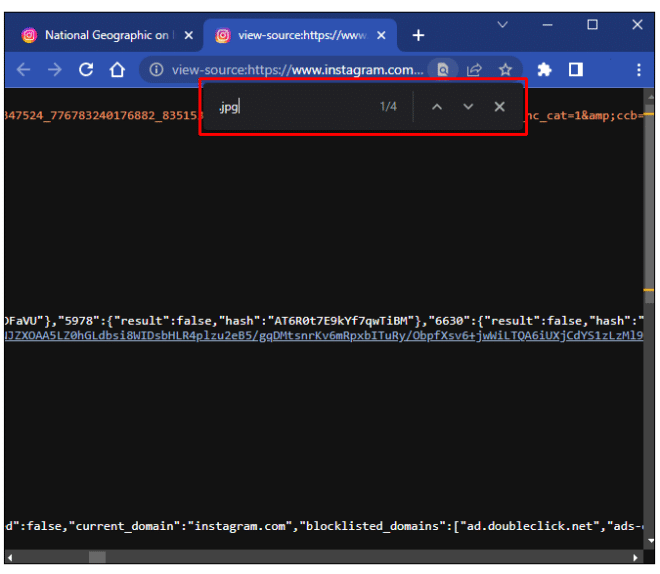
Task: Minimize the browser window
Action: click(x=547, y=25)
